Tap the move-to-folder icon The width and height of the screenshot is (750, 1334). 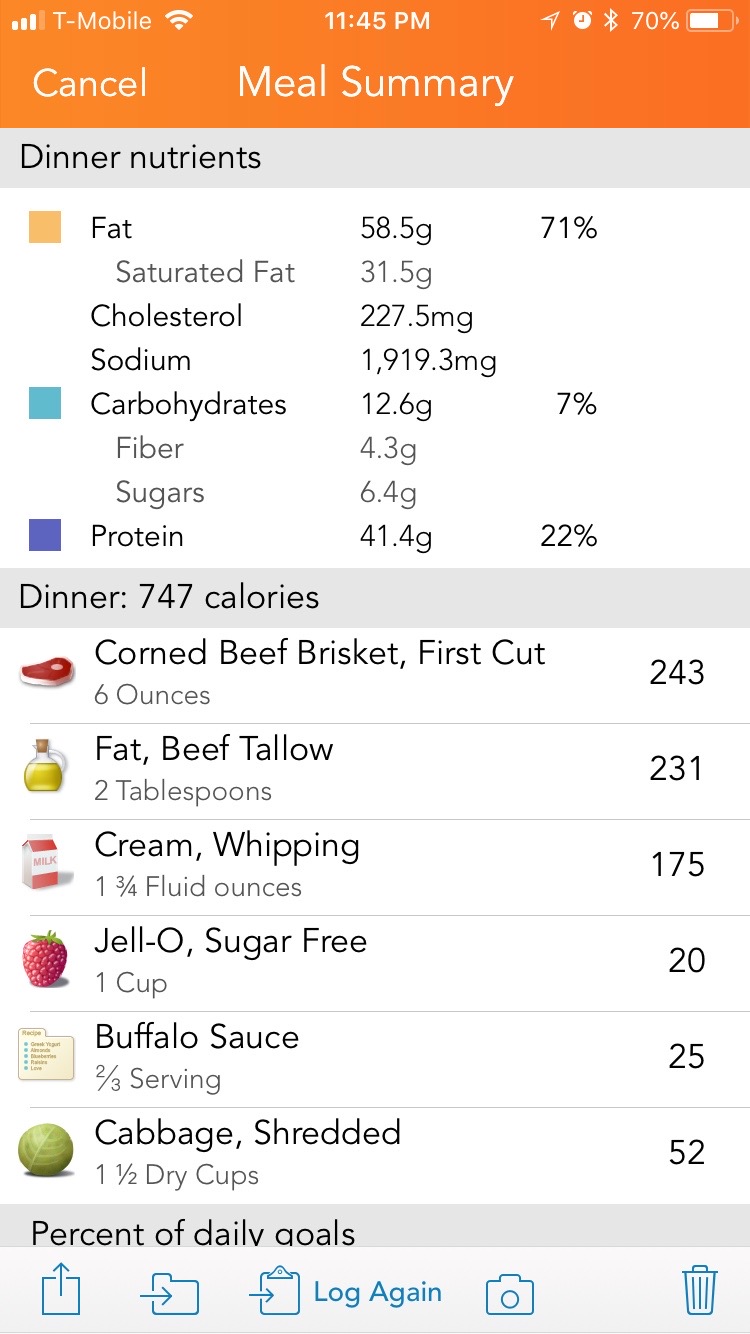(169, 1294)
